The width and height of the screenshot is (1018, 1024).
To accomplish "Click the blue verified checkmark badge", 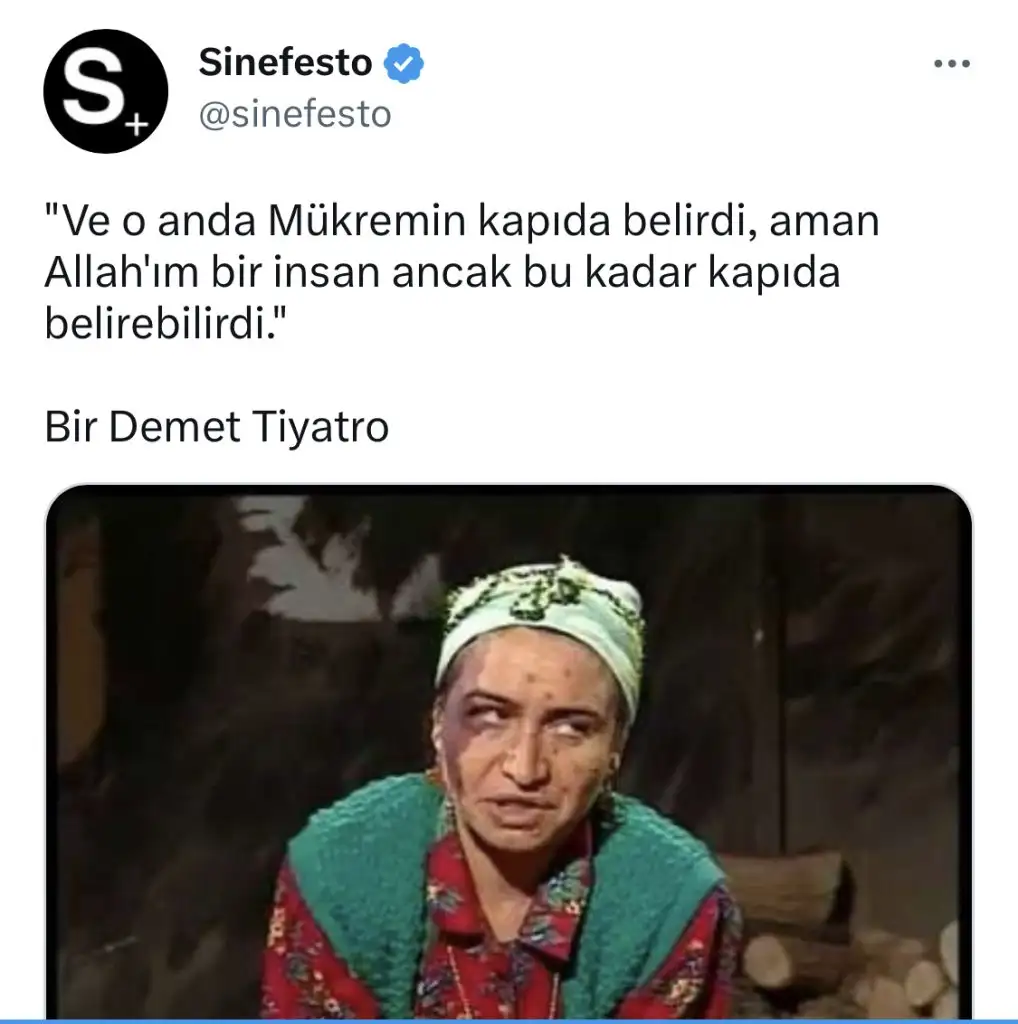I will point(404,63).
